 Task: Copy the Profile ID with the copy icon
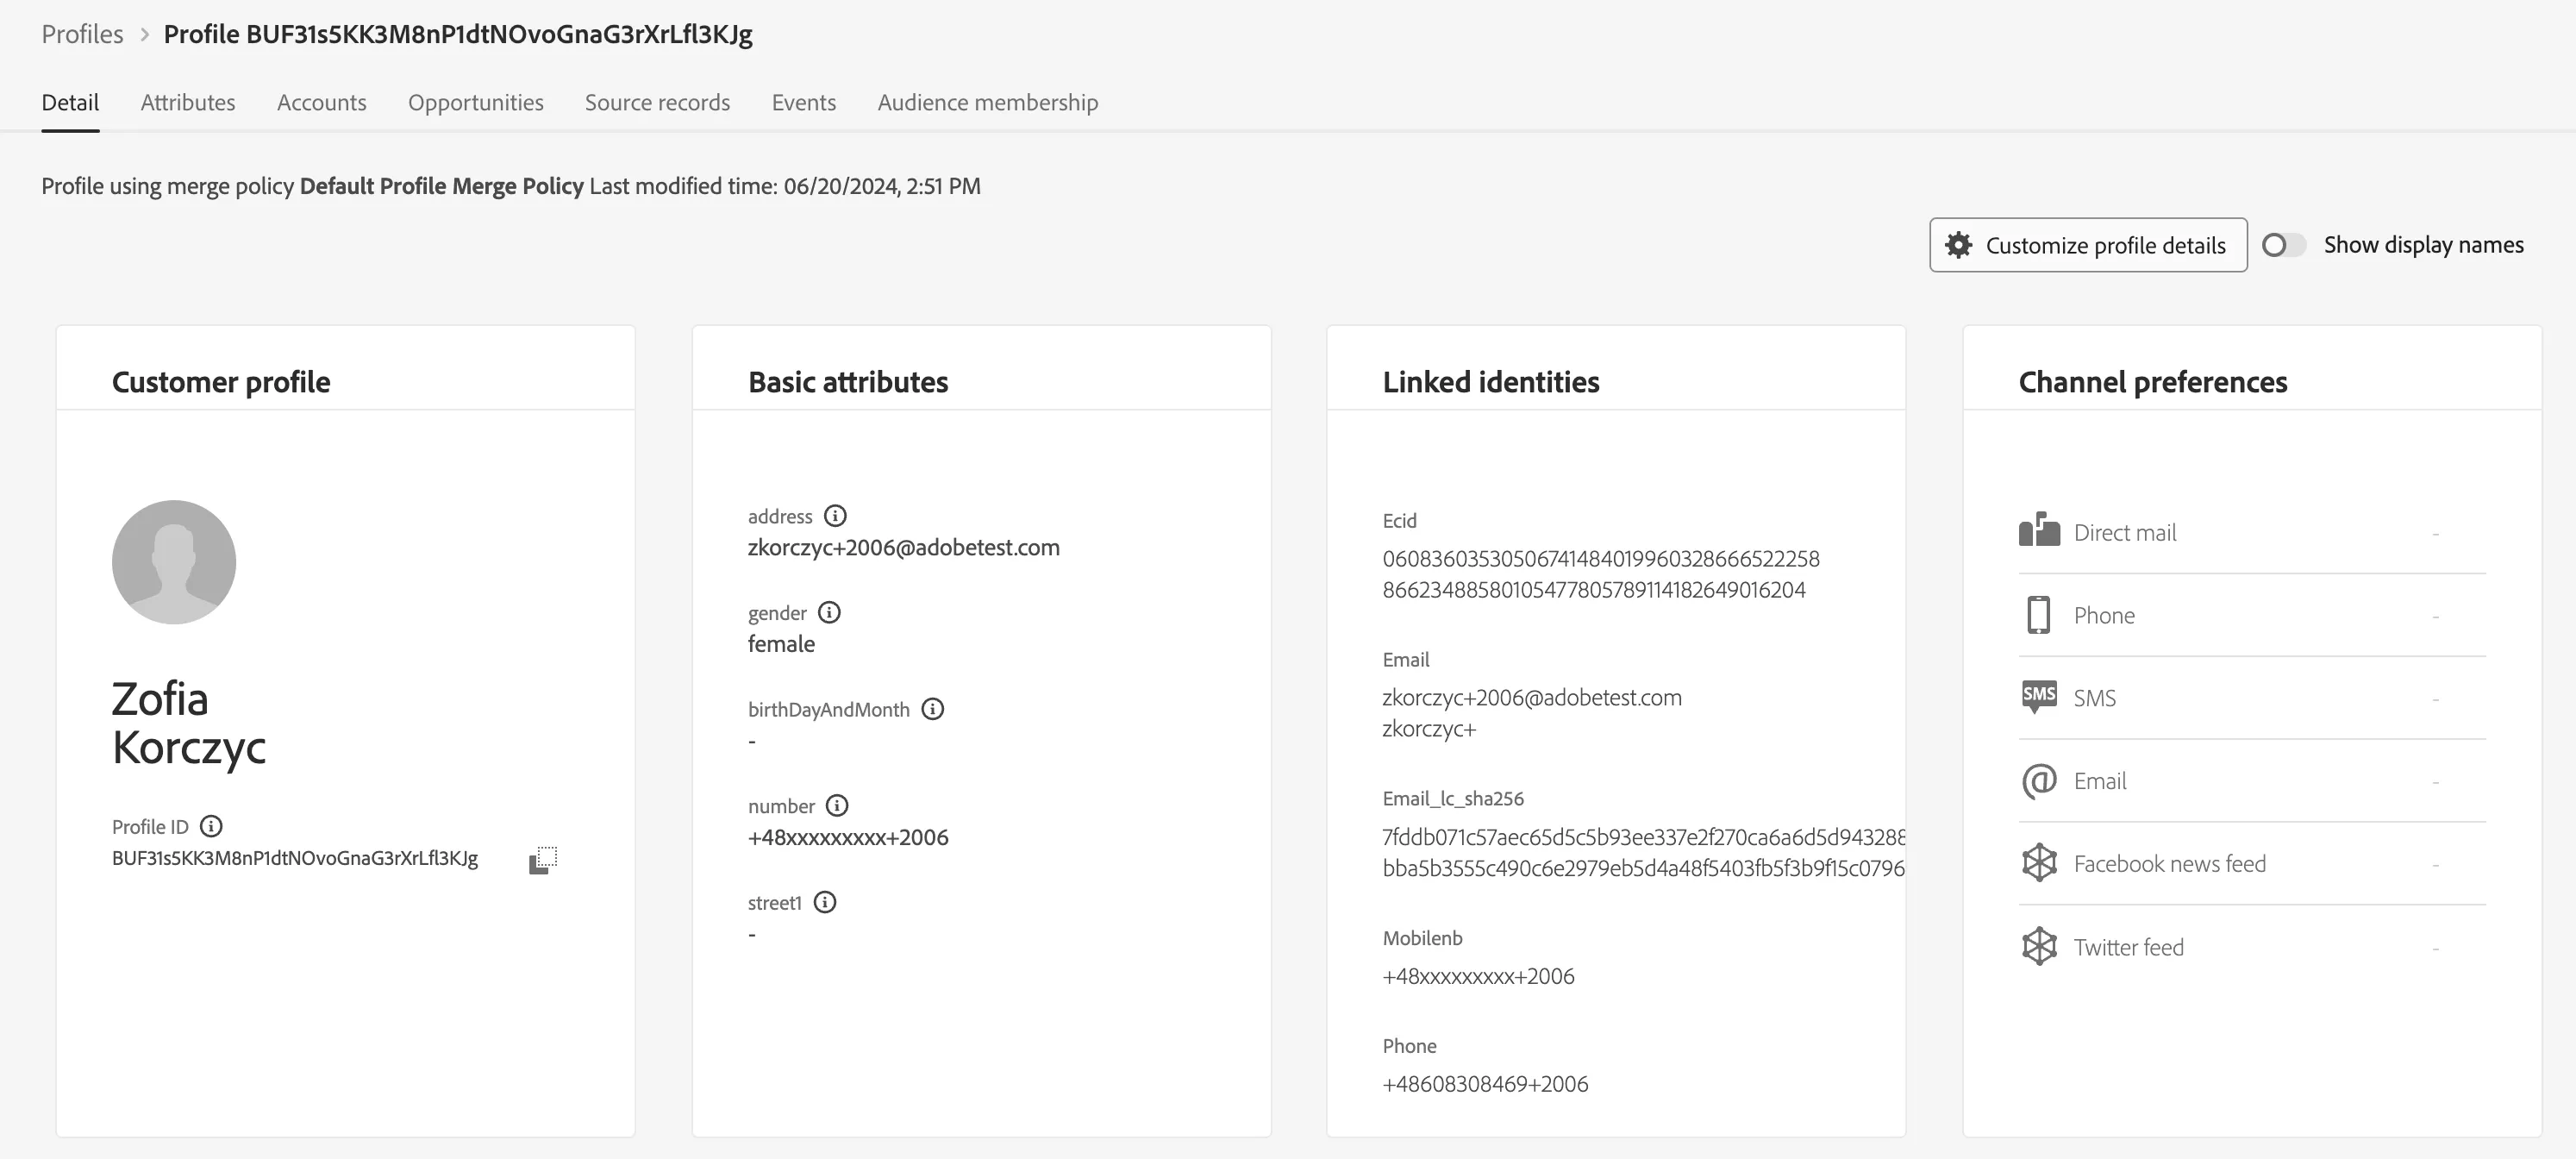542,860
